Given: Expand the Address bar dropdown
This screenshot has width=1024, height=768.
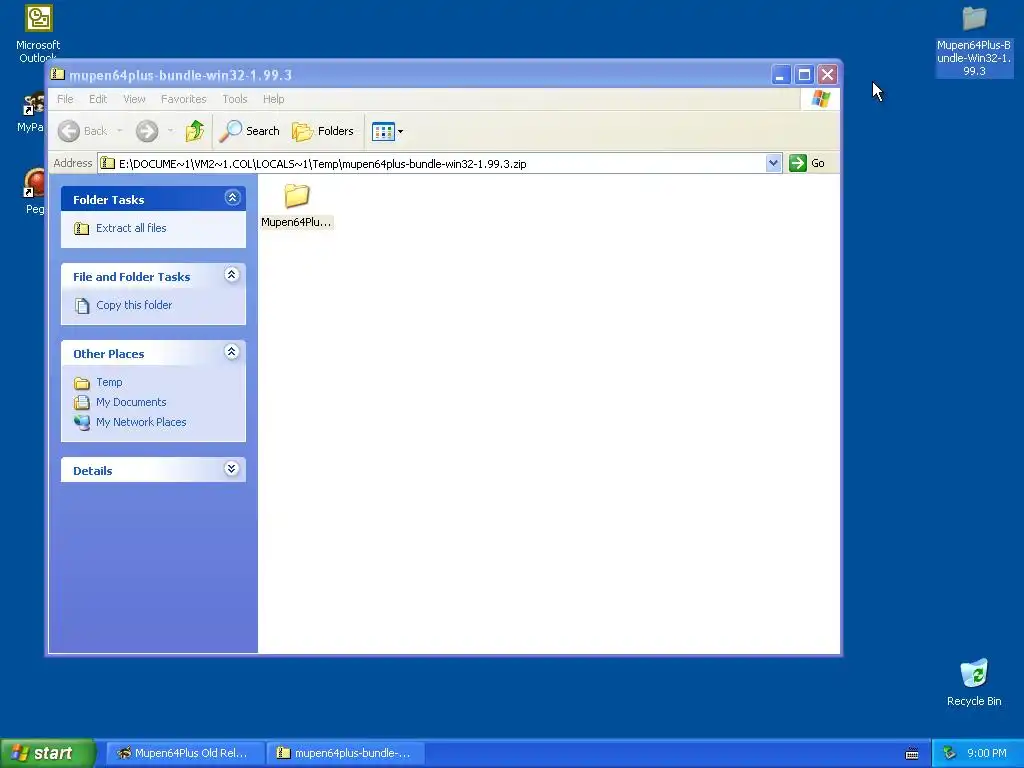Looking at the screenshot, I should [773, 163].
